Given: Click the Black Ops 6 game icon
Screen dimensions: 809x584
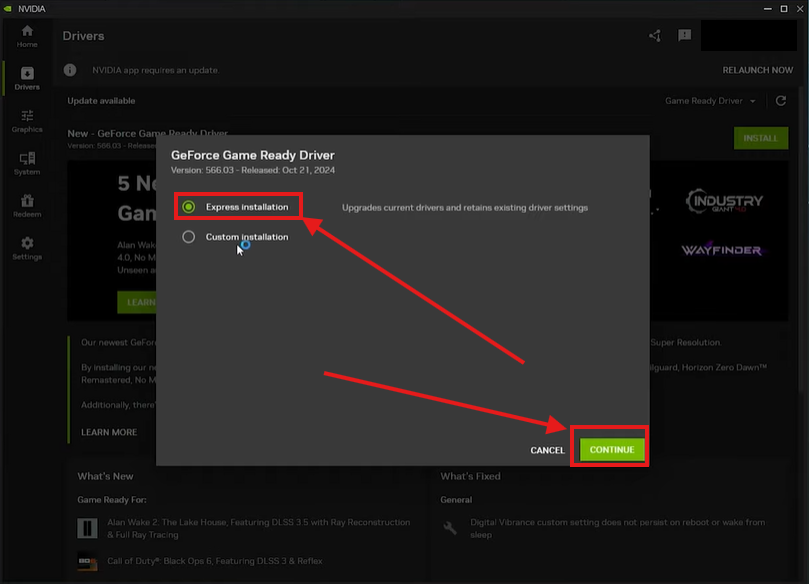Looking at the screenshot, I should point(87,561).
